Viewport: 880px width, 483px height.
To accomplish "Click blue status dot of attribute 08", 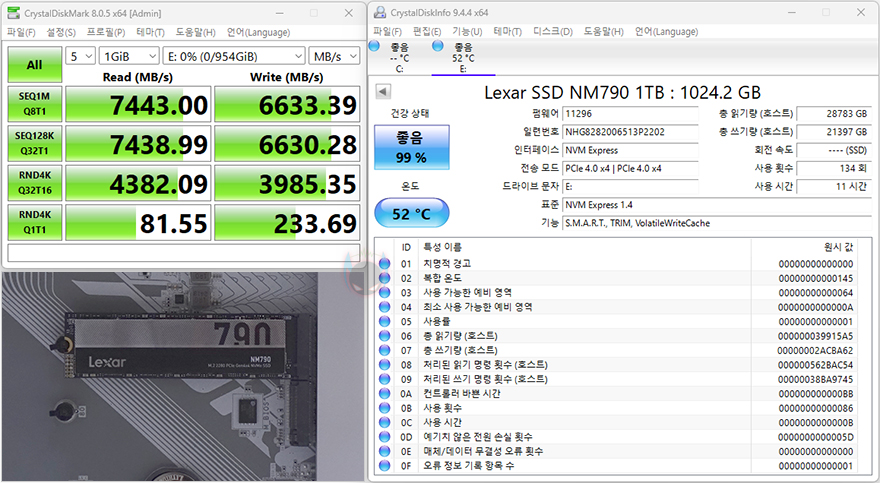I will pos(384,365).
